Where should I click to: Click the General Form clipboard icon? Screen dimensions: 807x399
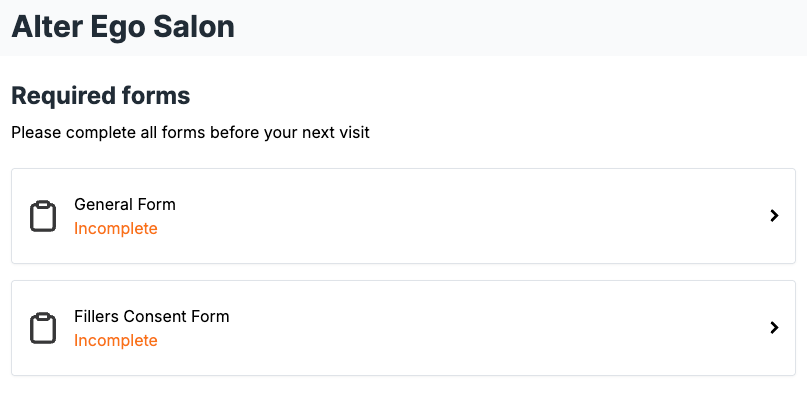(43, 216)
